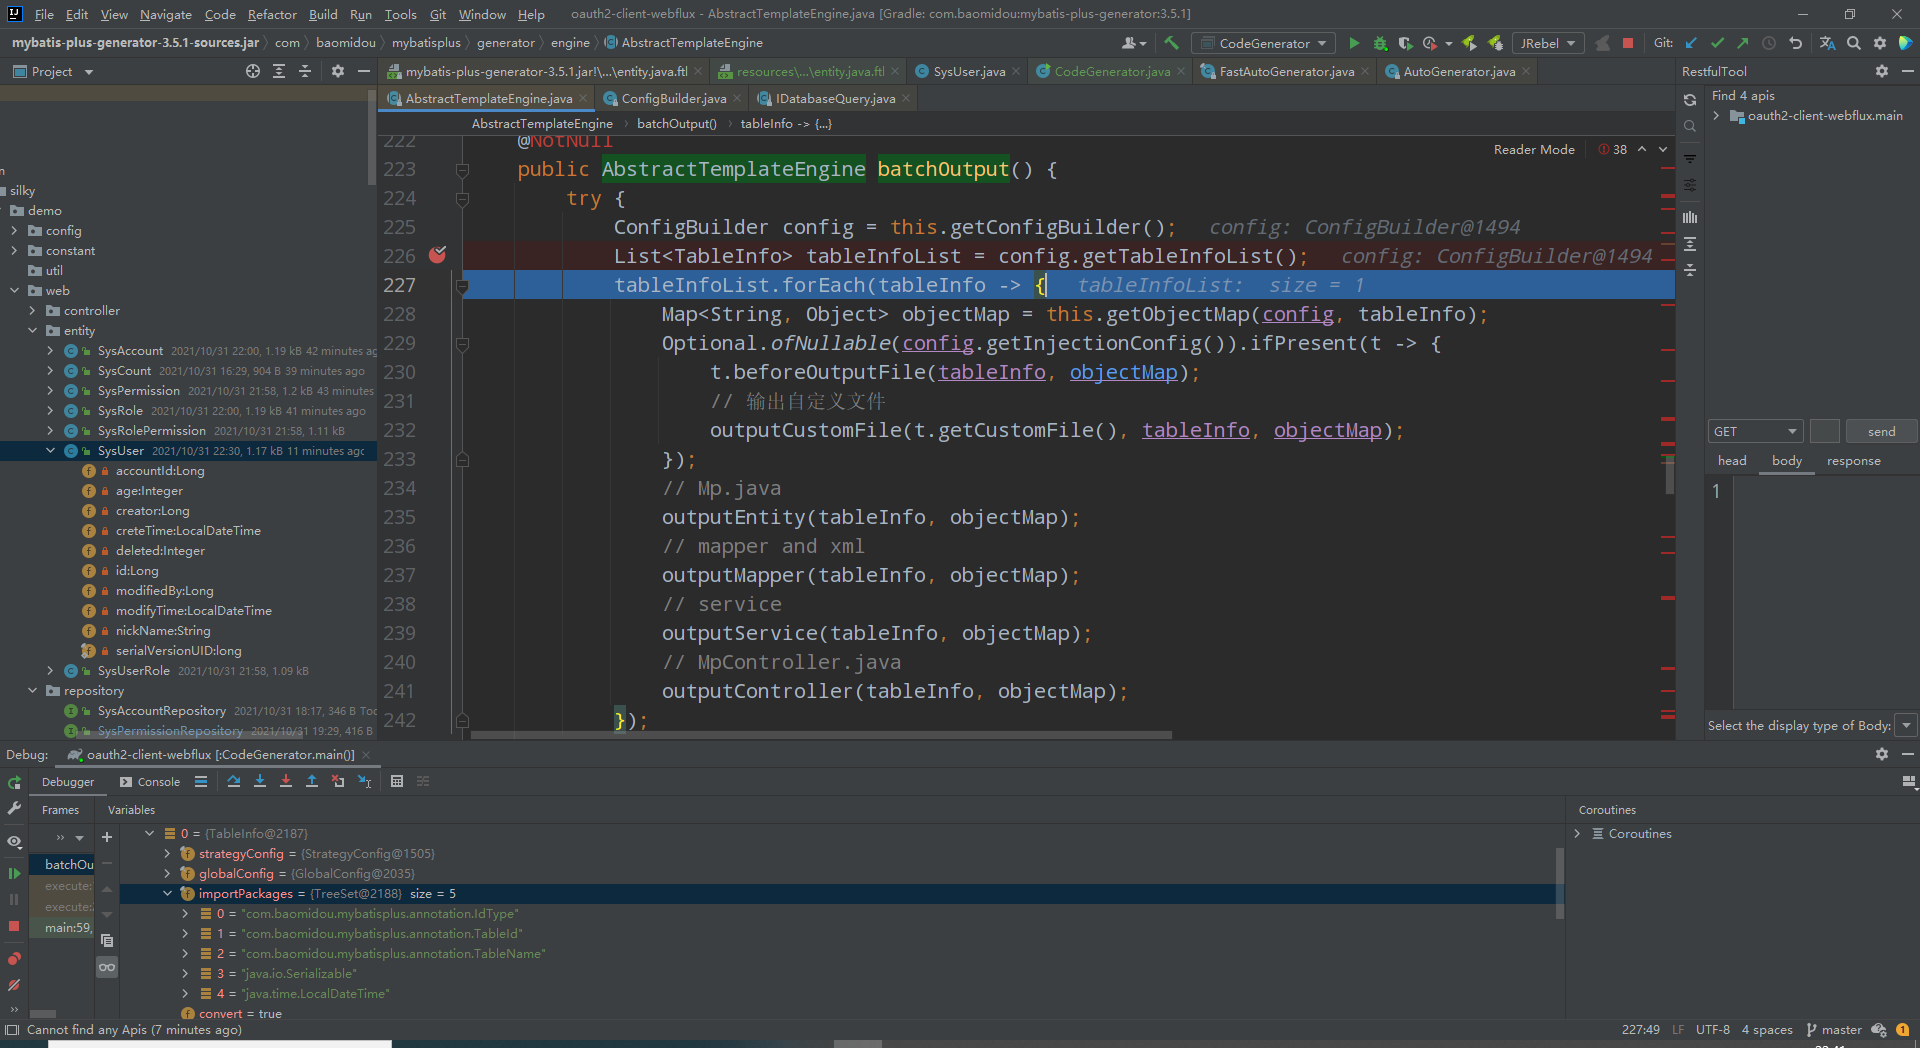This screenshot has height=1048, width=1920.
Task: Click the master Git branch widget
Action: [x=1834, y=1030]
